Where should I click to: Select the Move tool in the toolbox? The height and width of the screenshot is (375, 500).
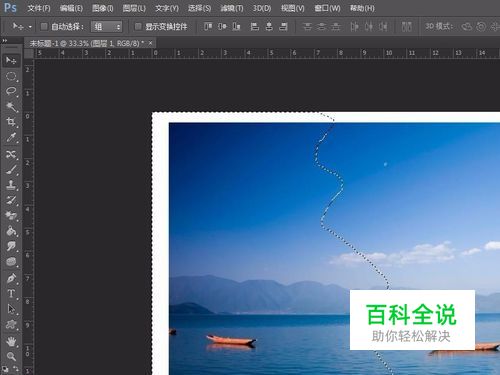click(x=11, y=61)
